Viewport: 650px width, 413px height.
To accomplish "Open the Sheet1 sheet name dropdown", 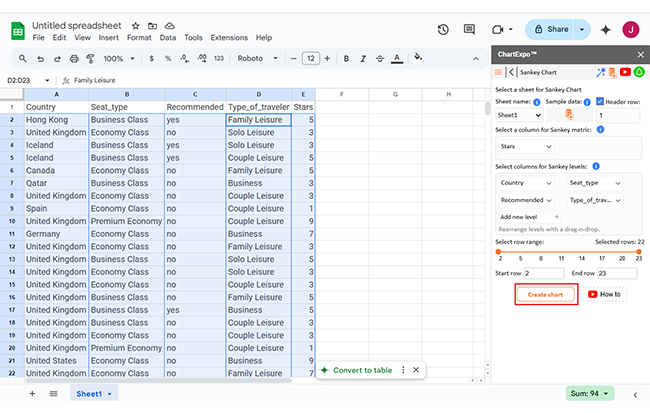I will coord(519,115).
